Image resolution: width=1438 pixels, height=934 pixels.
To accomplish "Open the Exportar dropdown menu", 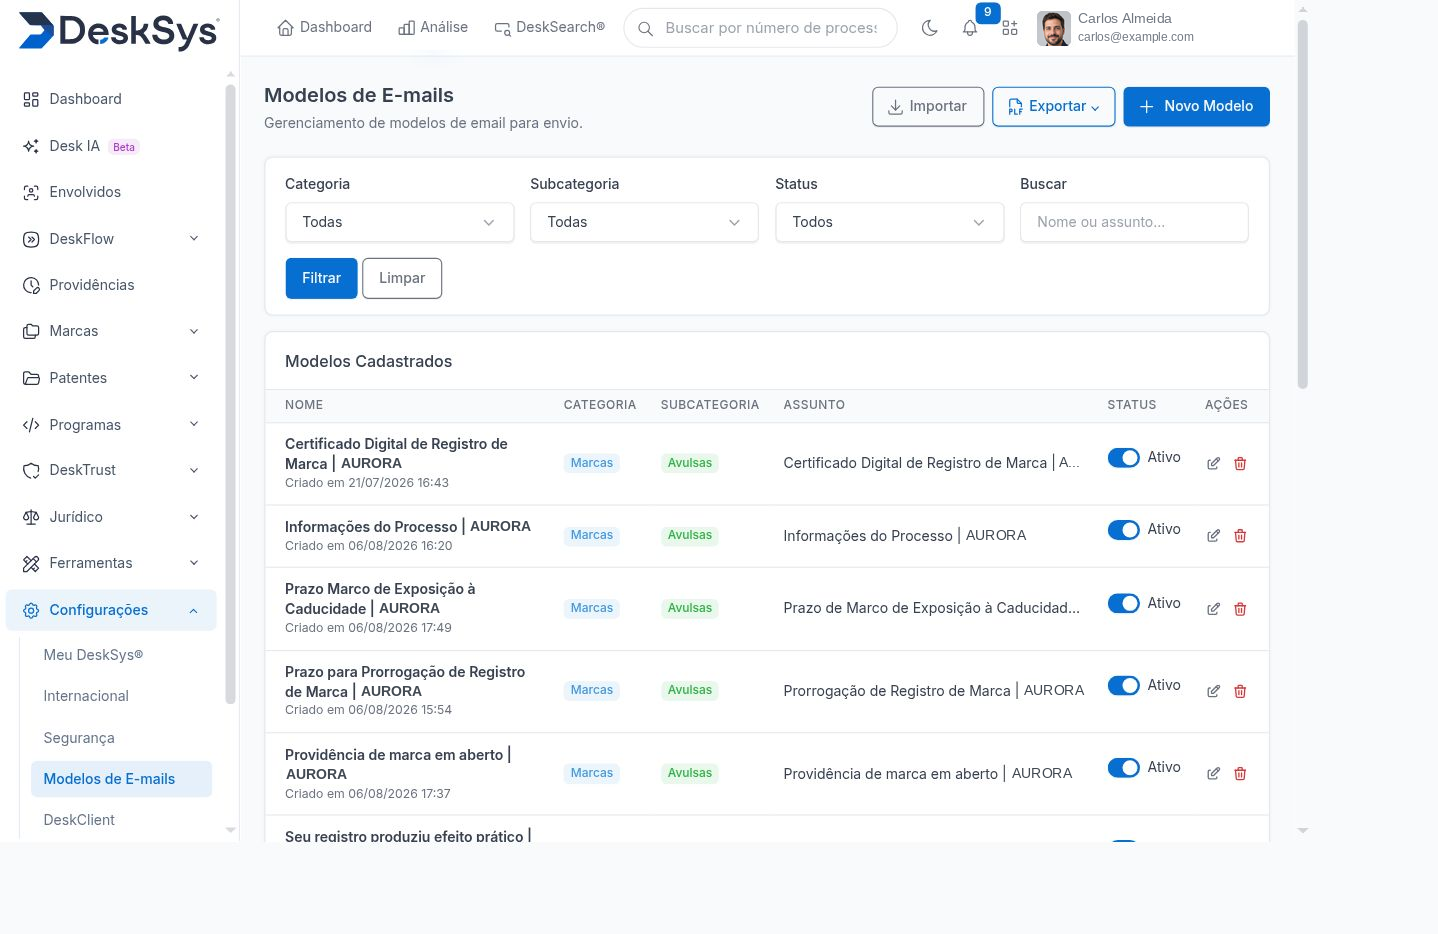I will click(x=1053, y=107).
